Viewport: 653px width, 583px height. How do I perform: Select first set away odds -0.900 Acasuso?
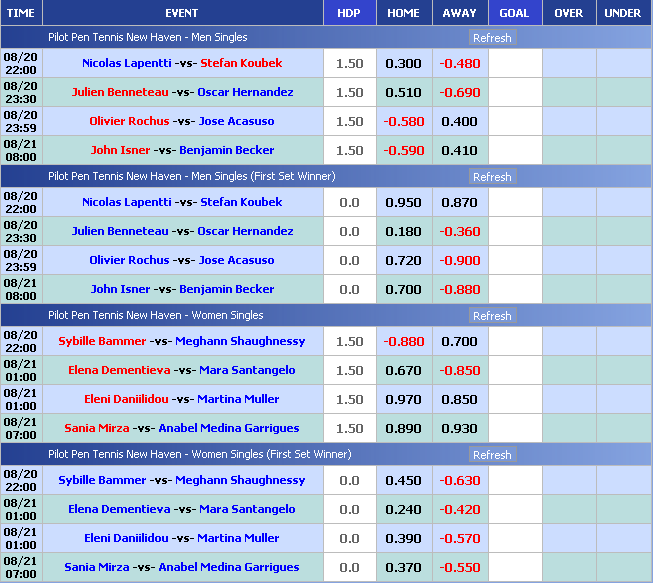[x=460, y=260]
